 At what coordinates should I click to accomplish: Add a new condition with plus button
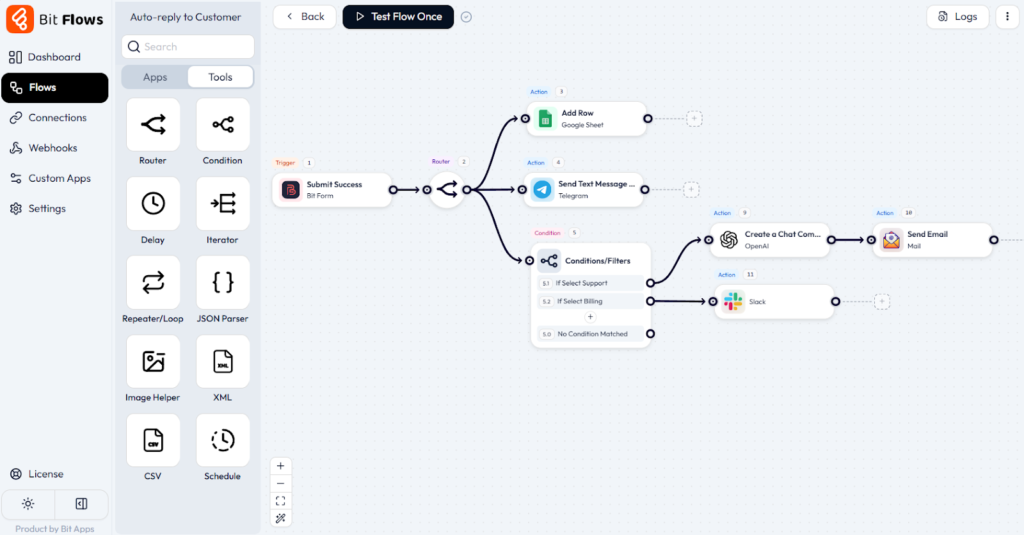pos(590,317)
